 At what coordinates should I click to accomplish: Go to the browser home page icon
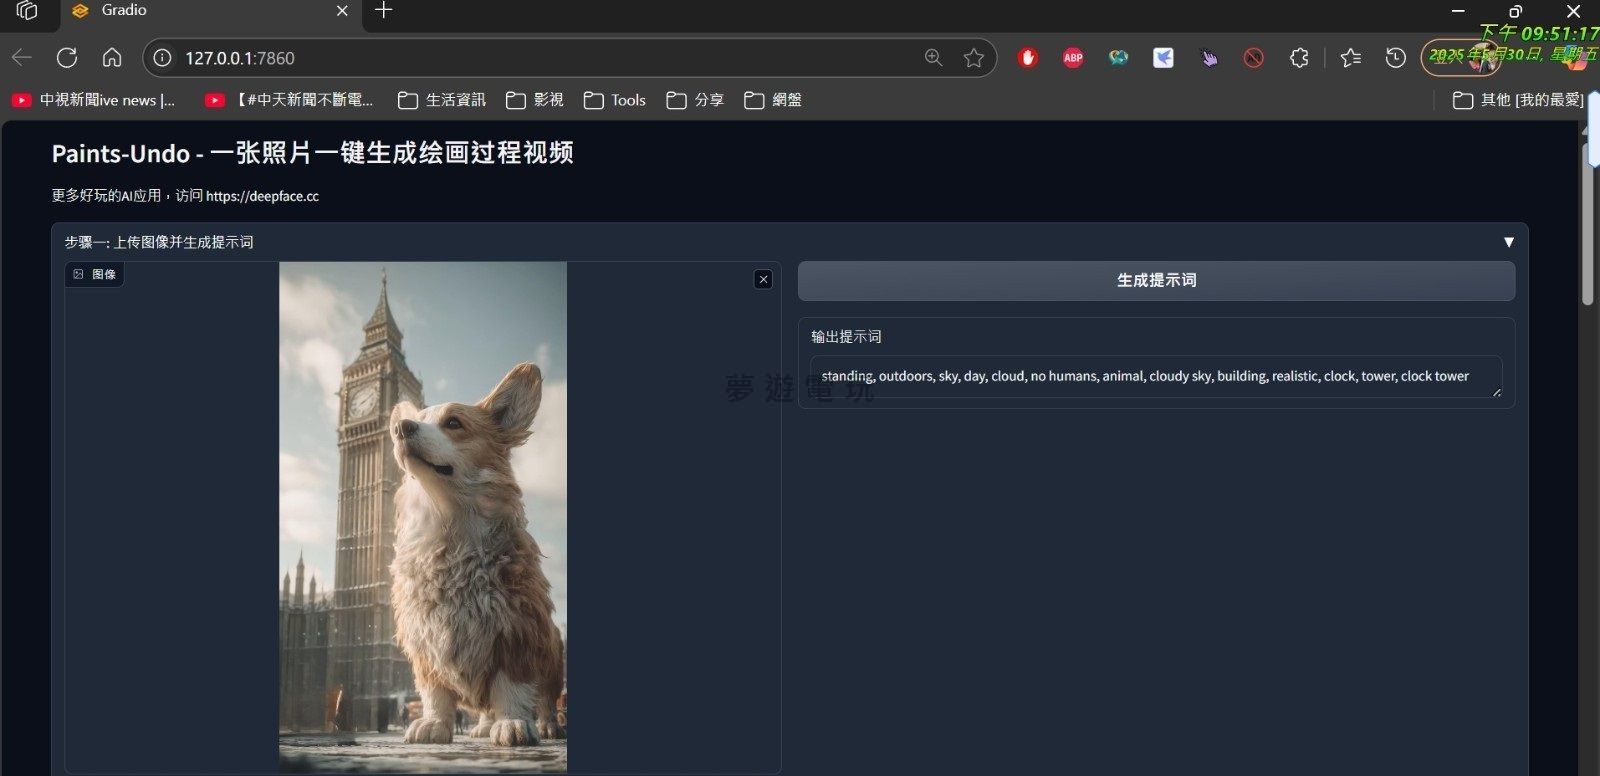coord(112,58)
